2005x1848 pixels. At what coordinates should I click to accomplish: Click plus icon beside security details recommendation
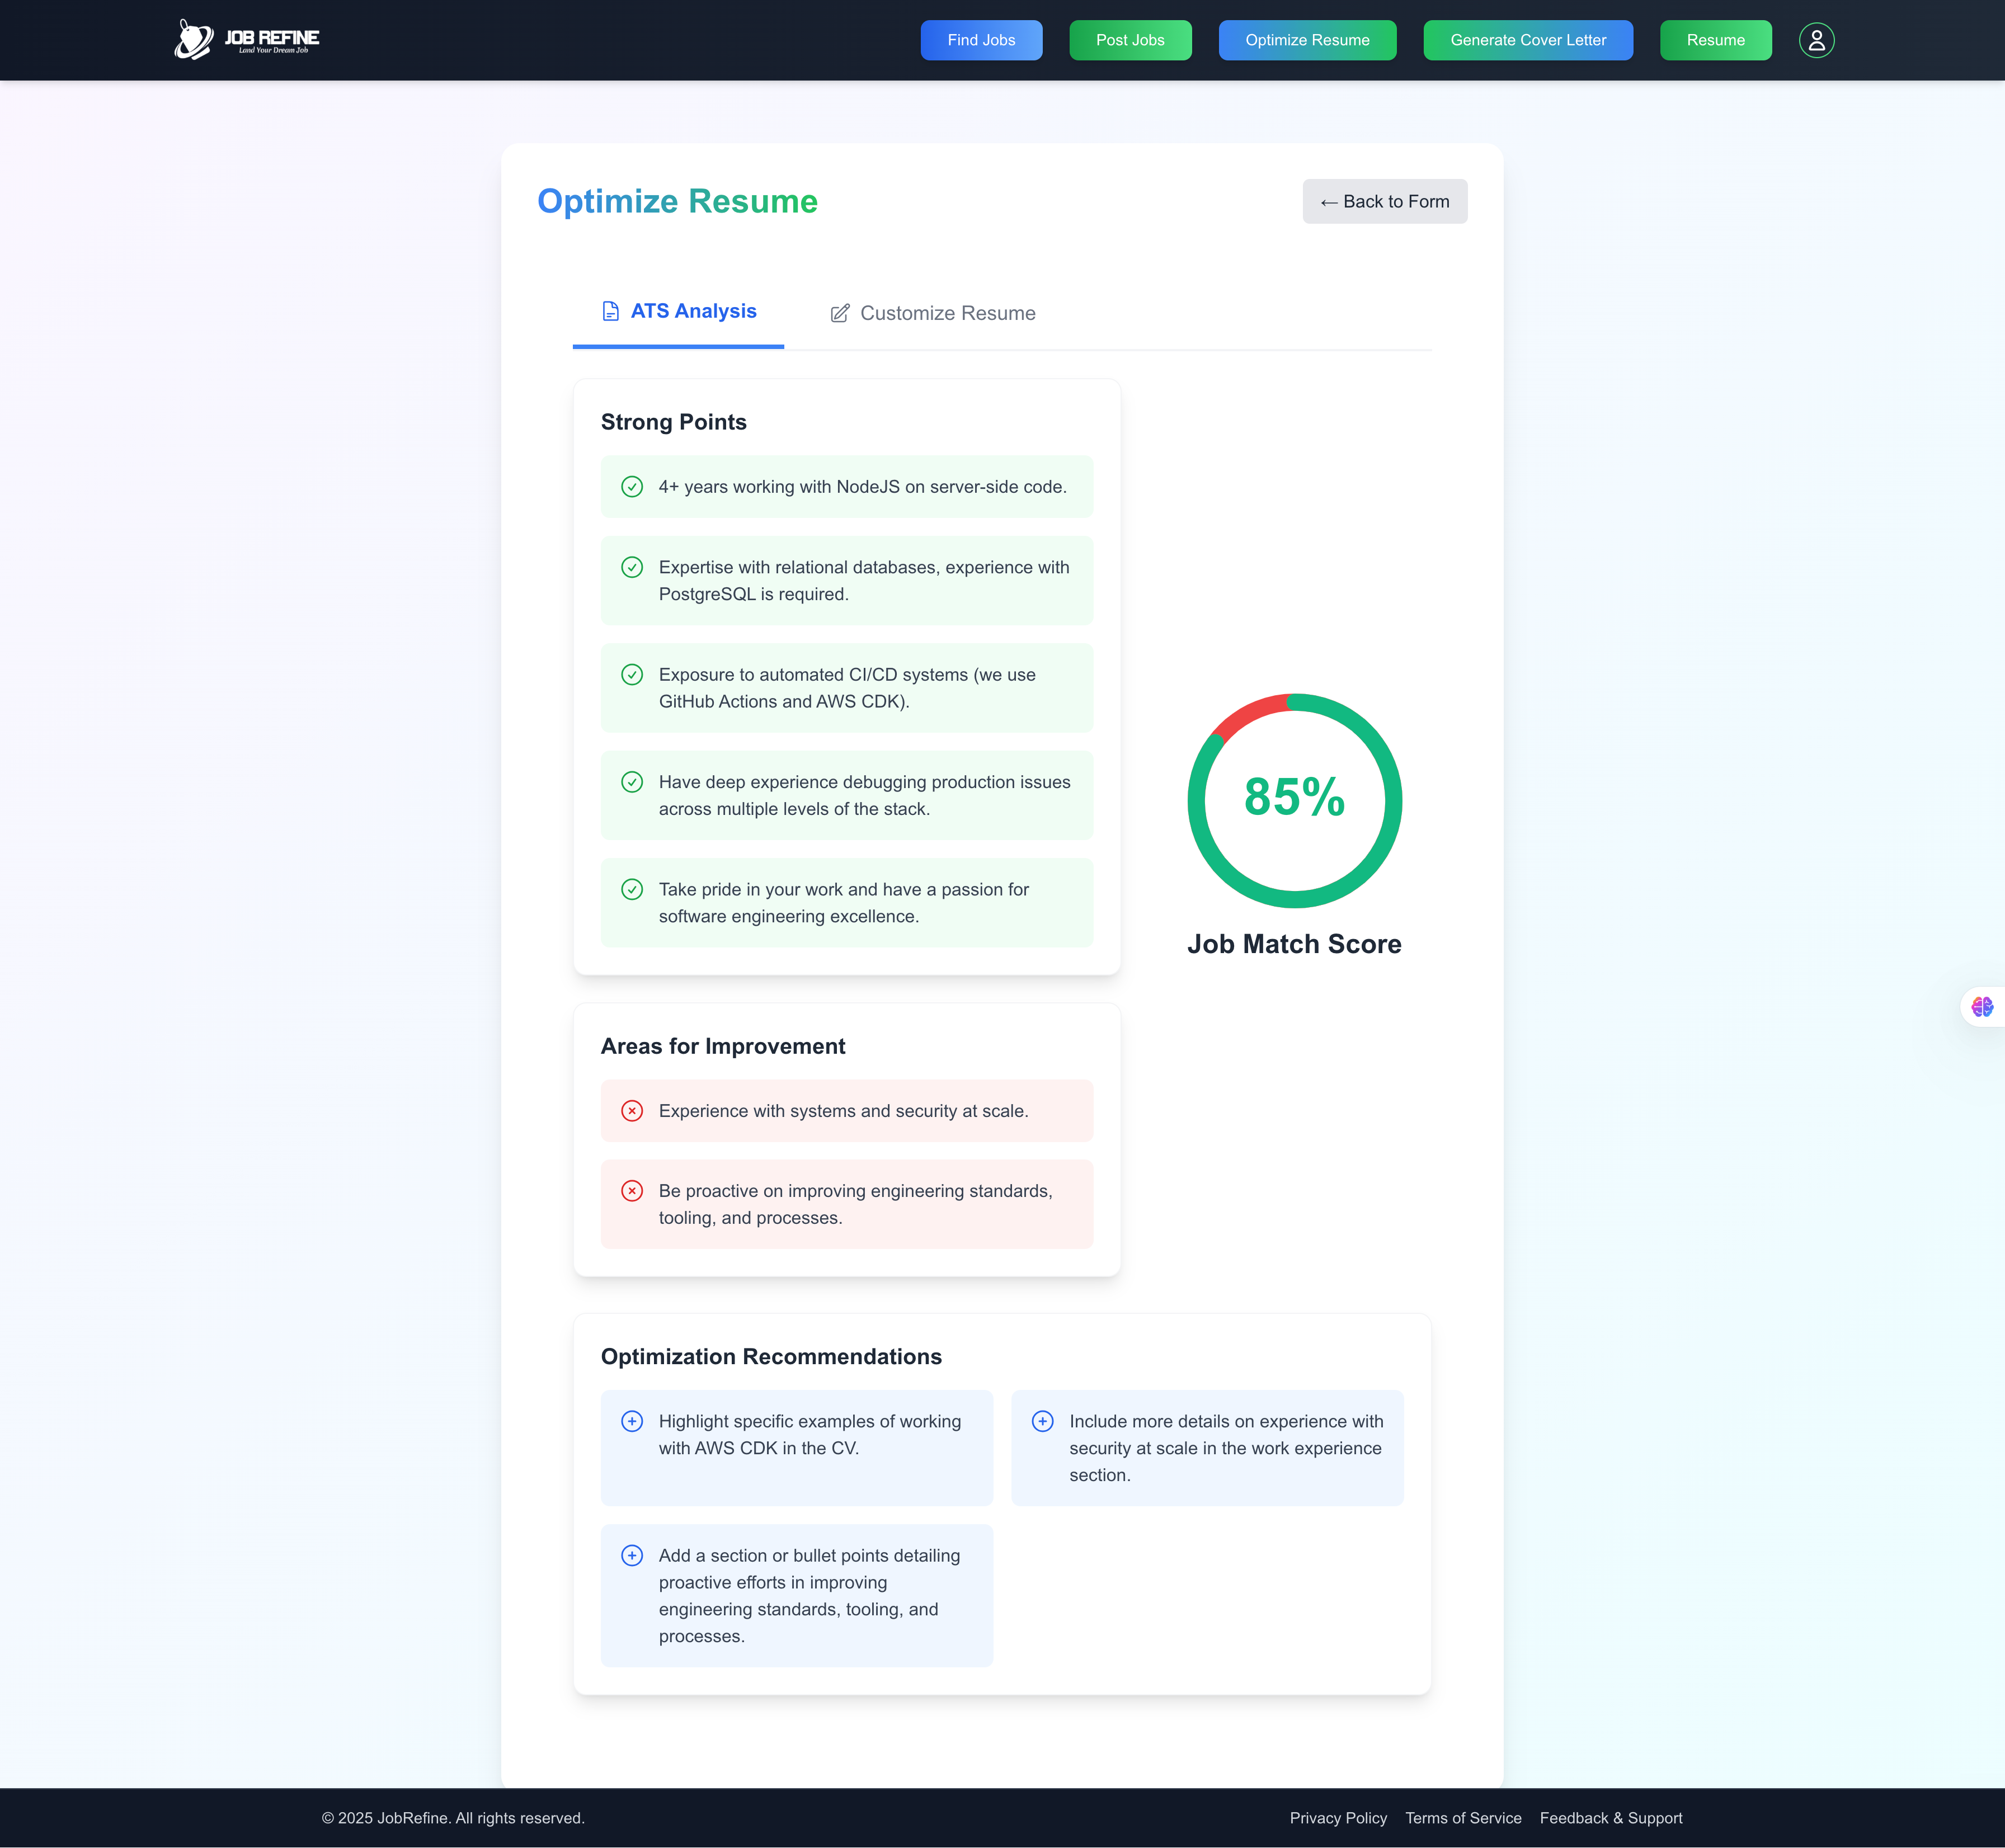tap(1042, 1421)
